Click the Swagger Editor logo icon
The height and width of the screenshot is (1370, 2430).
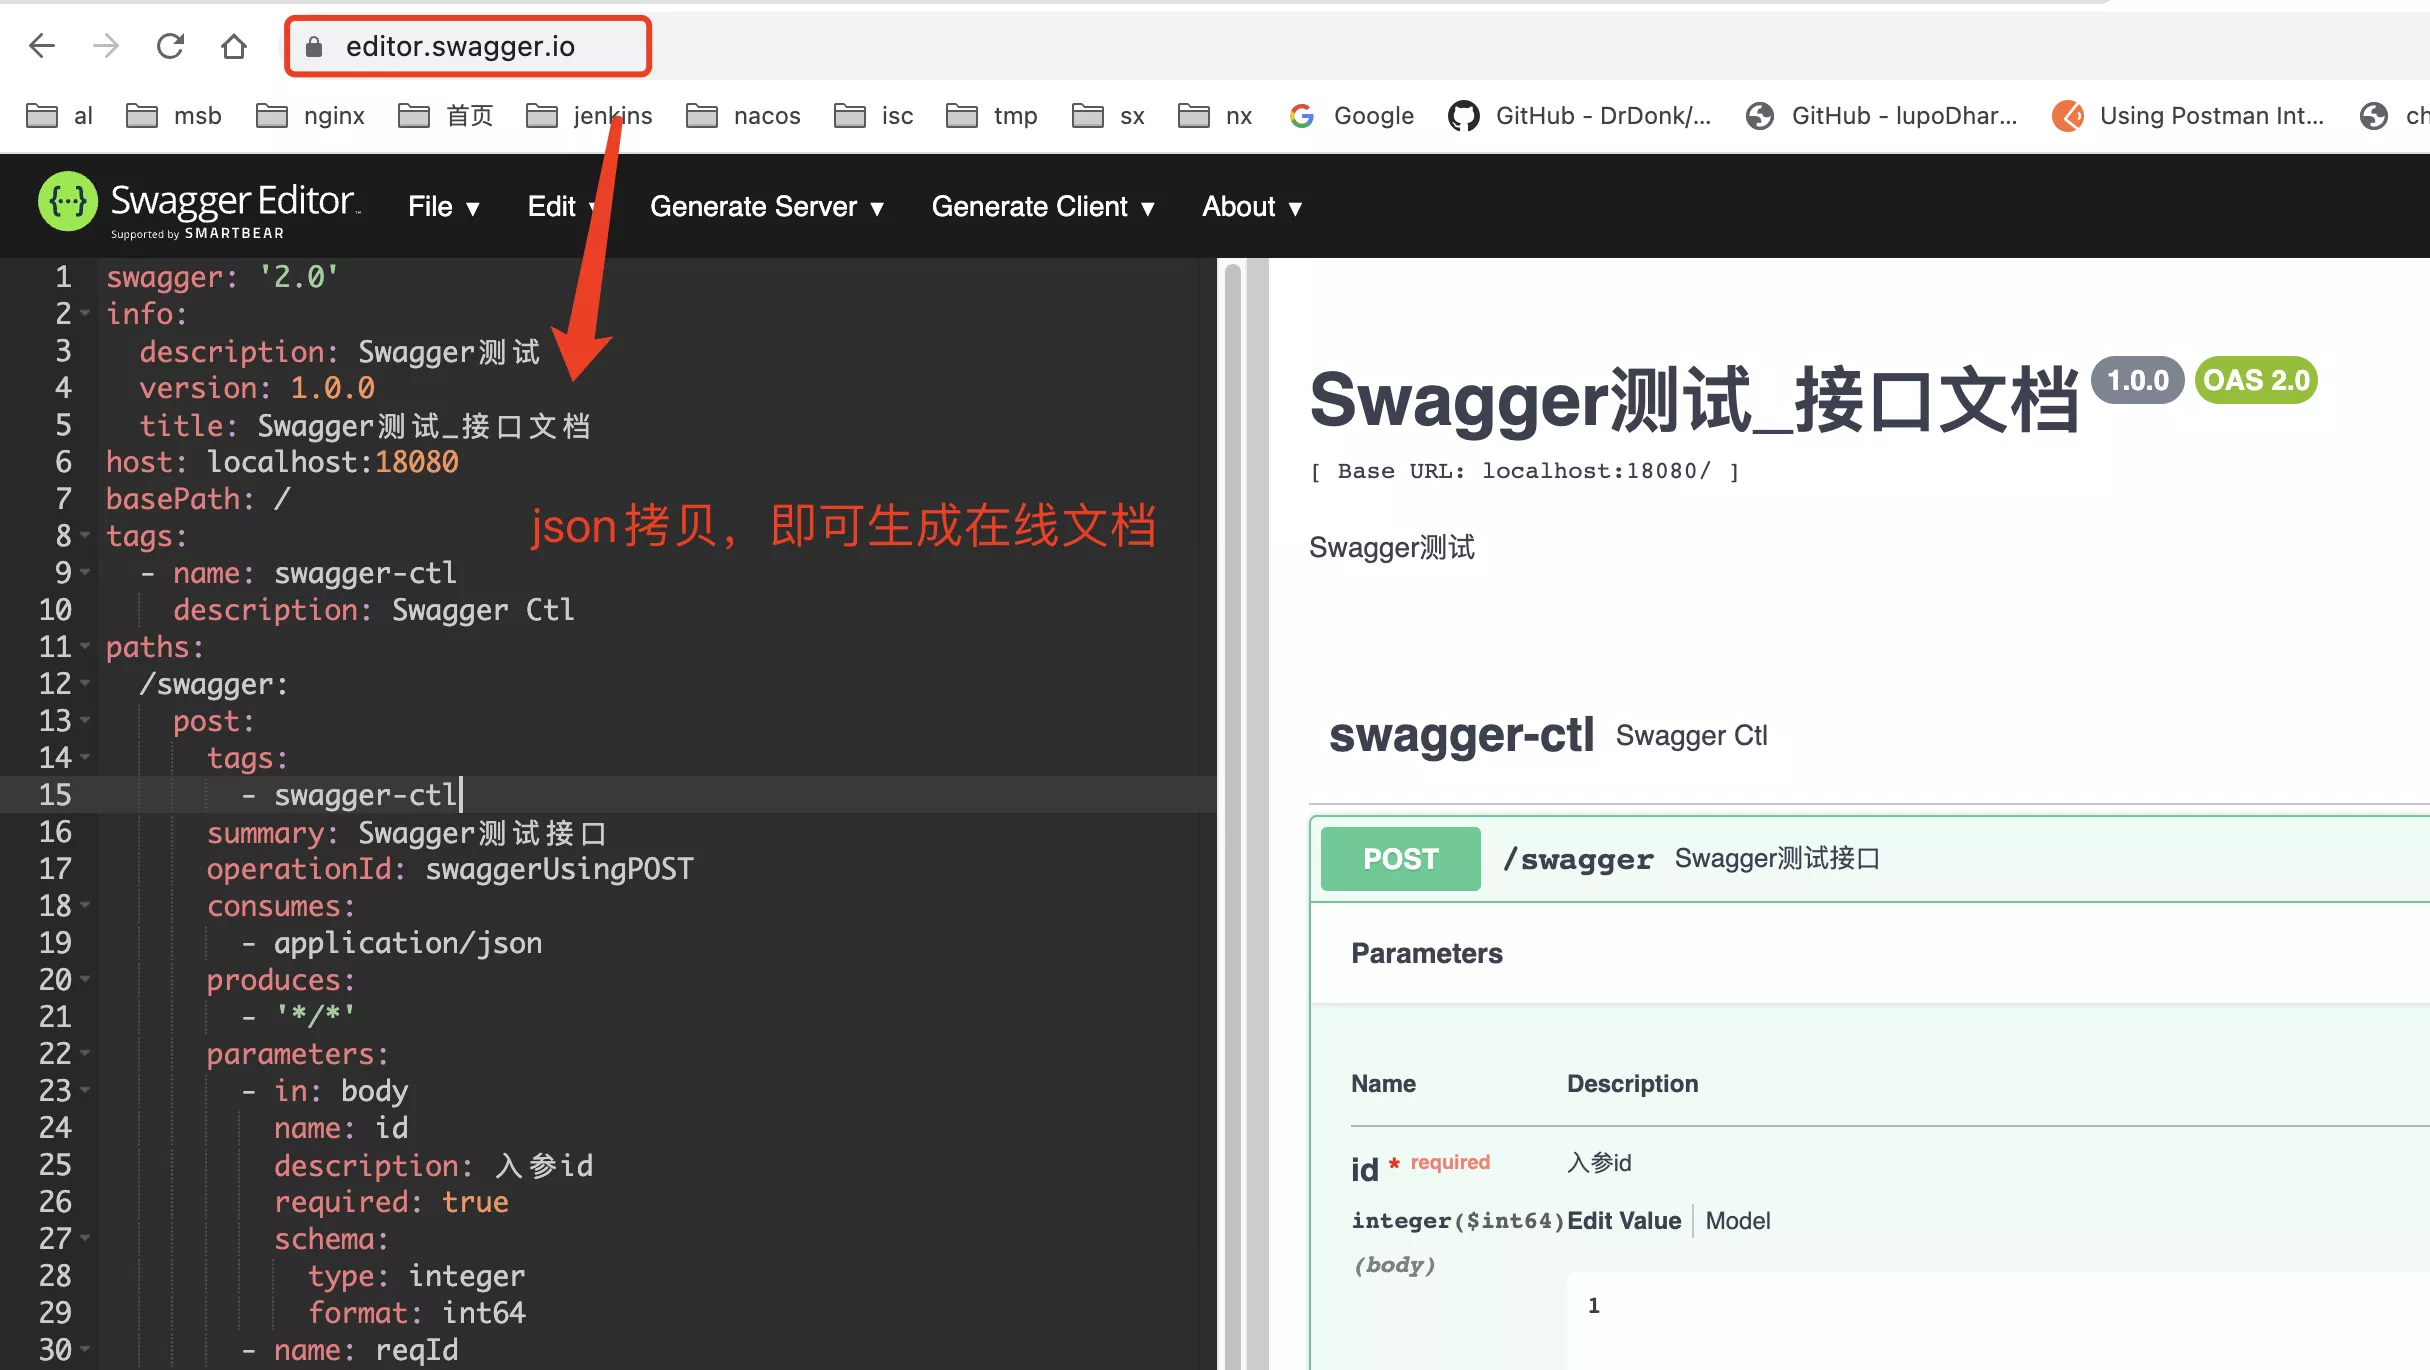coord(68,201)
